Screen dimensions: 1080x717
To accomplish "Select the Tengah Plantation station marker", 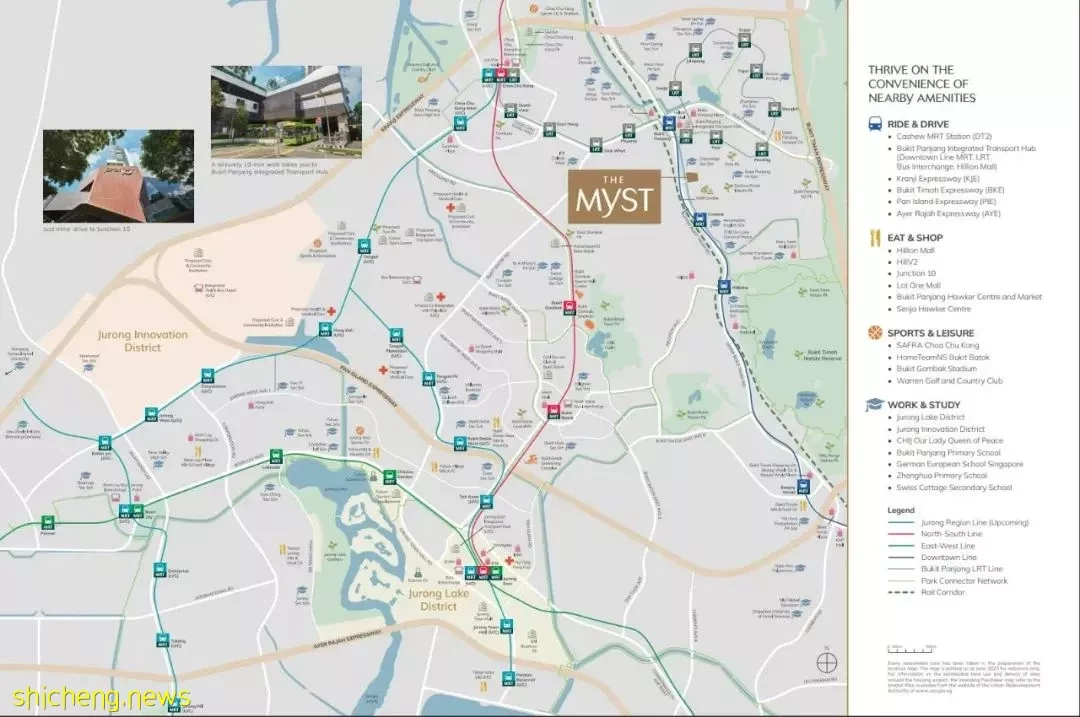I will [396, 335].
